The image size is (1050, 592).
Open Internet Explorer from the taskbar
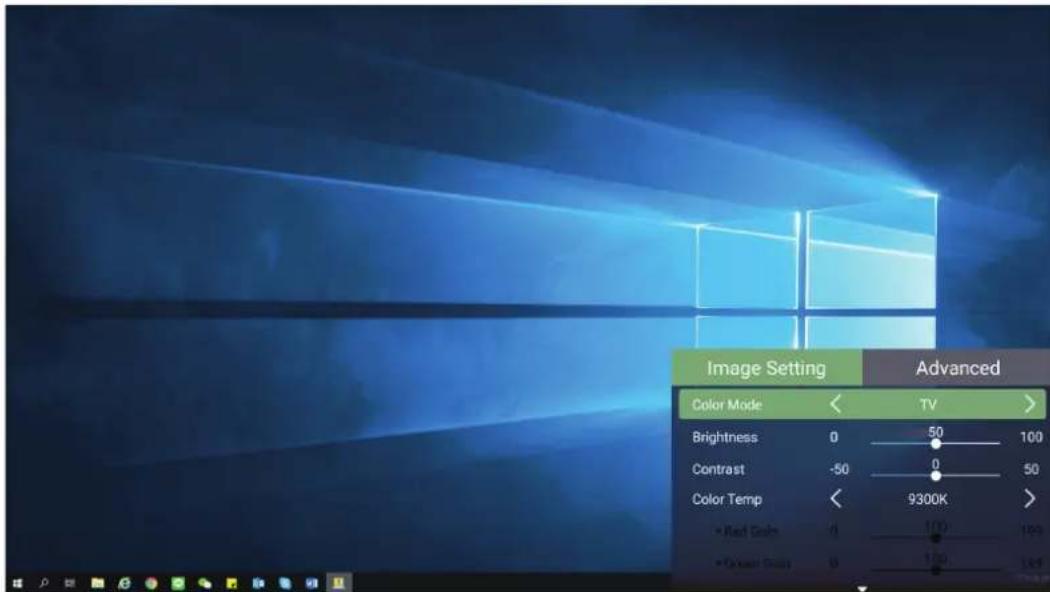[125, 583]
